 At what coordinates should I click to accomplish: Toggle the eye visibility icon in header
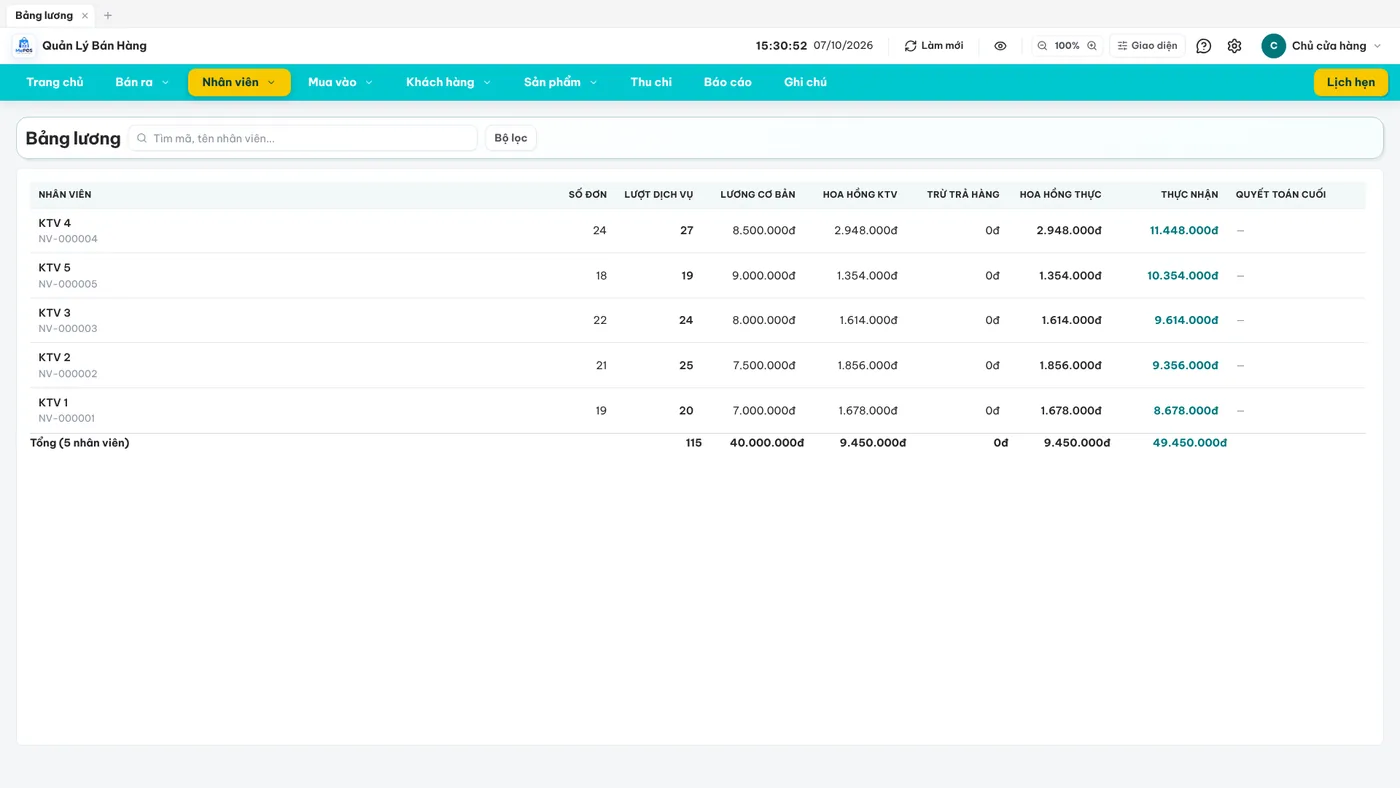[1000, 46]
